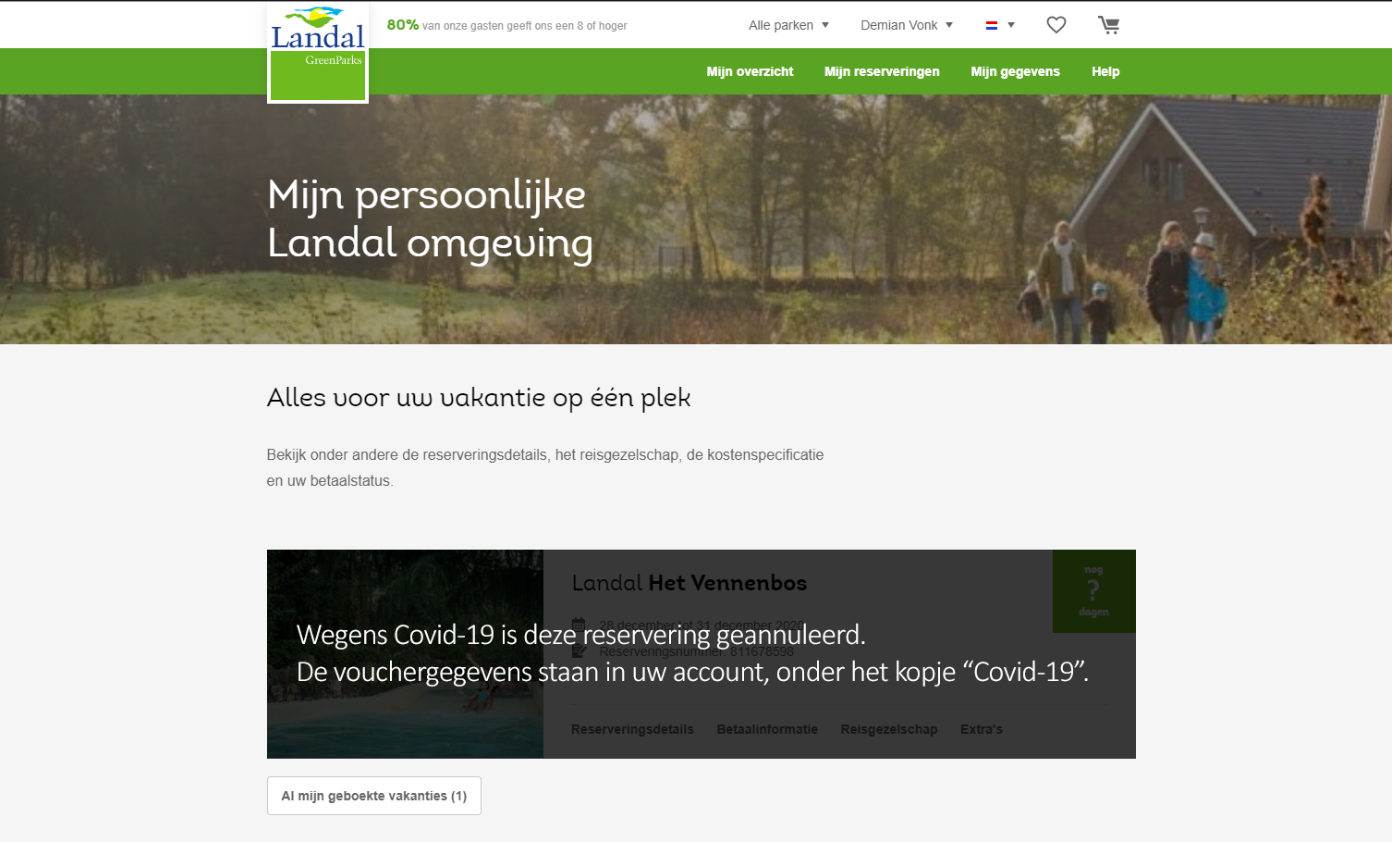The image size is (1392, 842).
Task: Open the Demian Vonk account dropdown
Action: click(x=907, y=25)
